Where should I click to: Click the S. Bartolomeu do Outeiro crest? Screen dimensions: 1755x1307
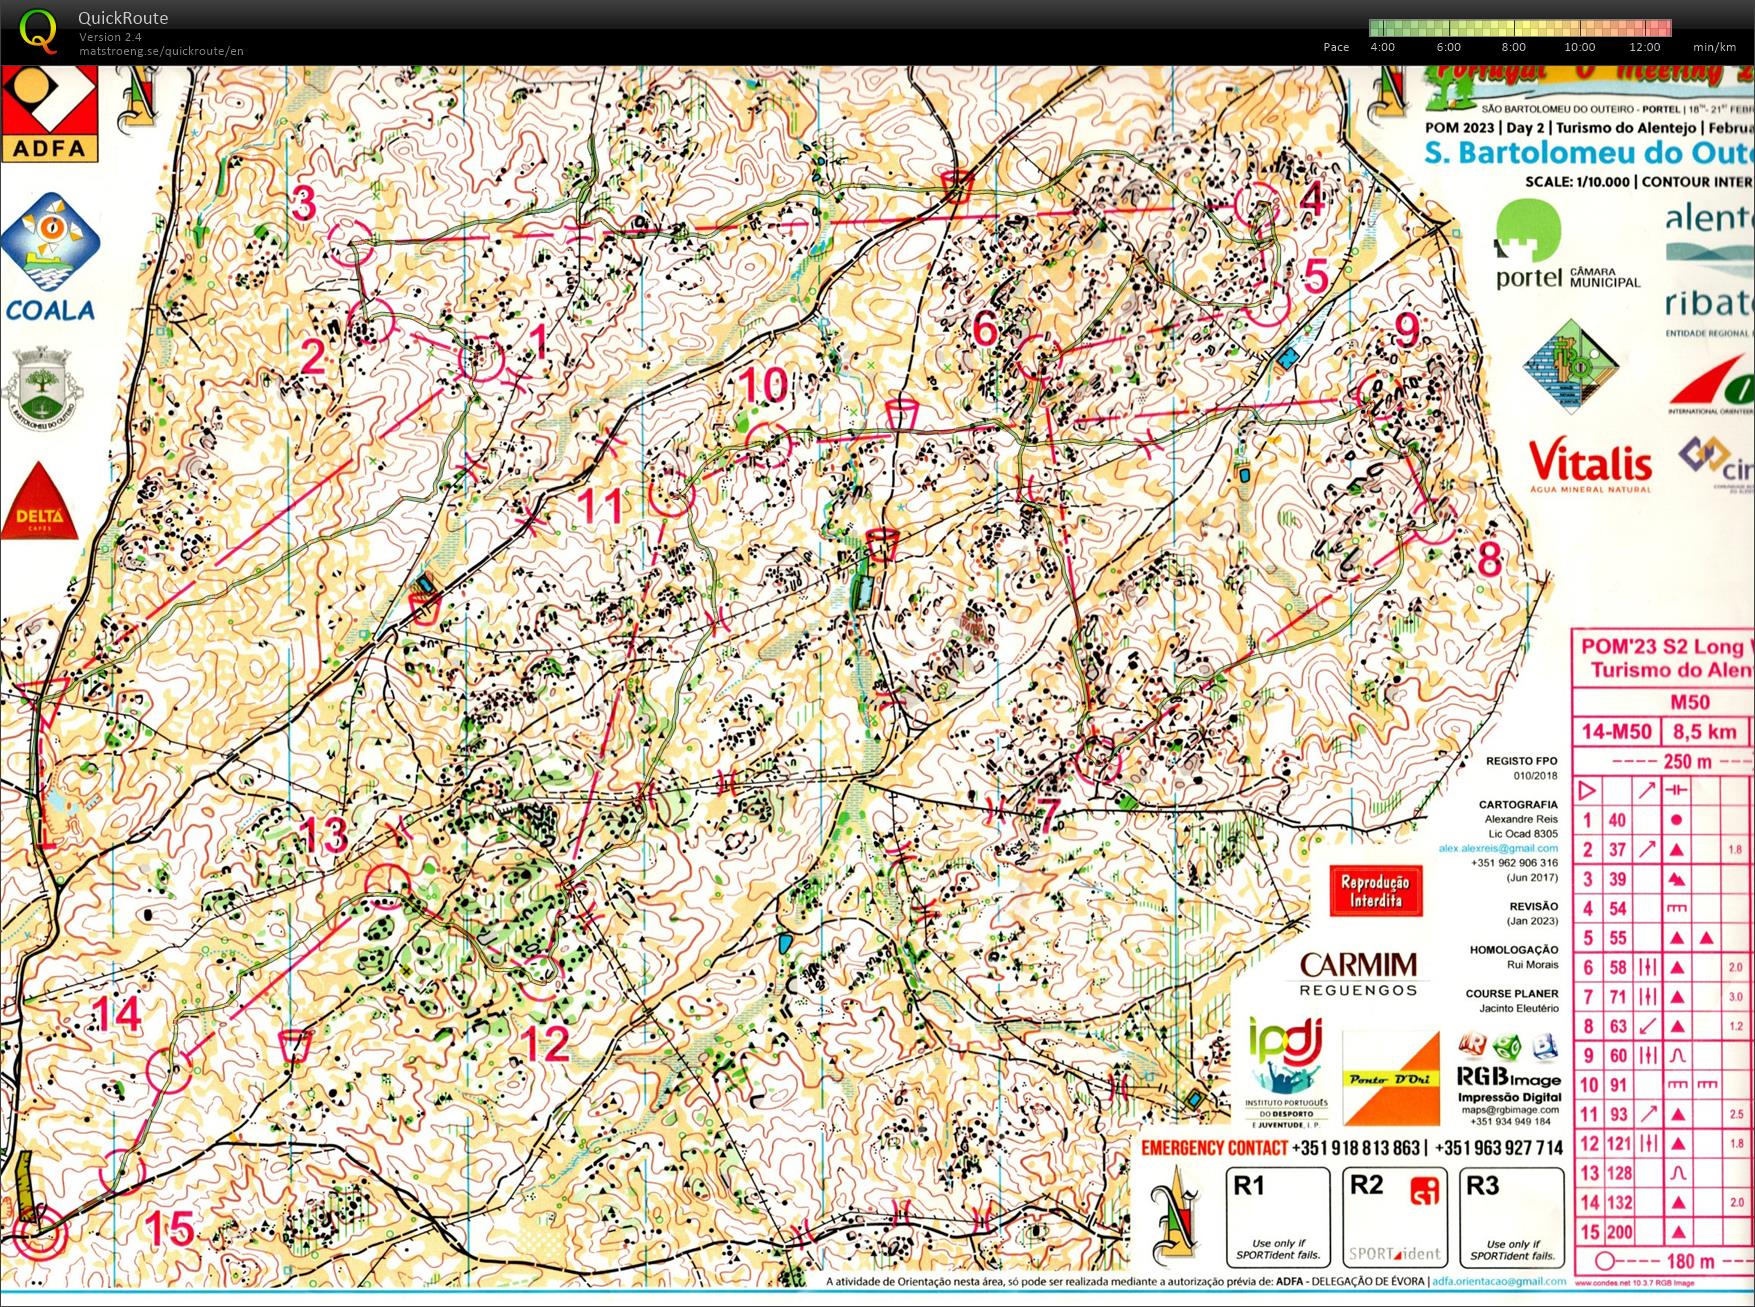coord(41,389)
